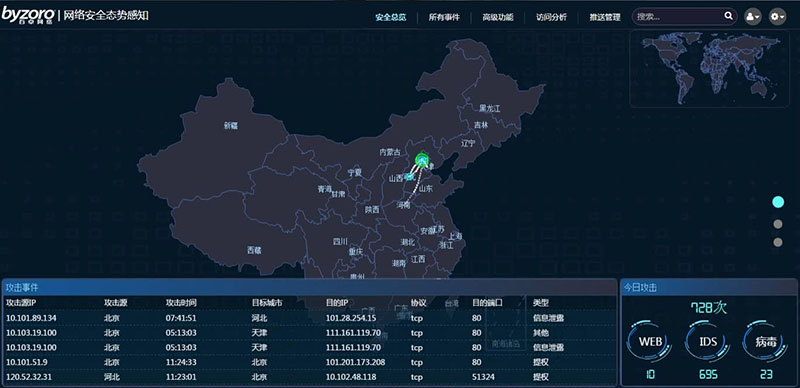Click the WEB attack gauge
Viewport: 800px width, 388px height.
(x=651, y=342)
